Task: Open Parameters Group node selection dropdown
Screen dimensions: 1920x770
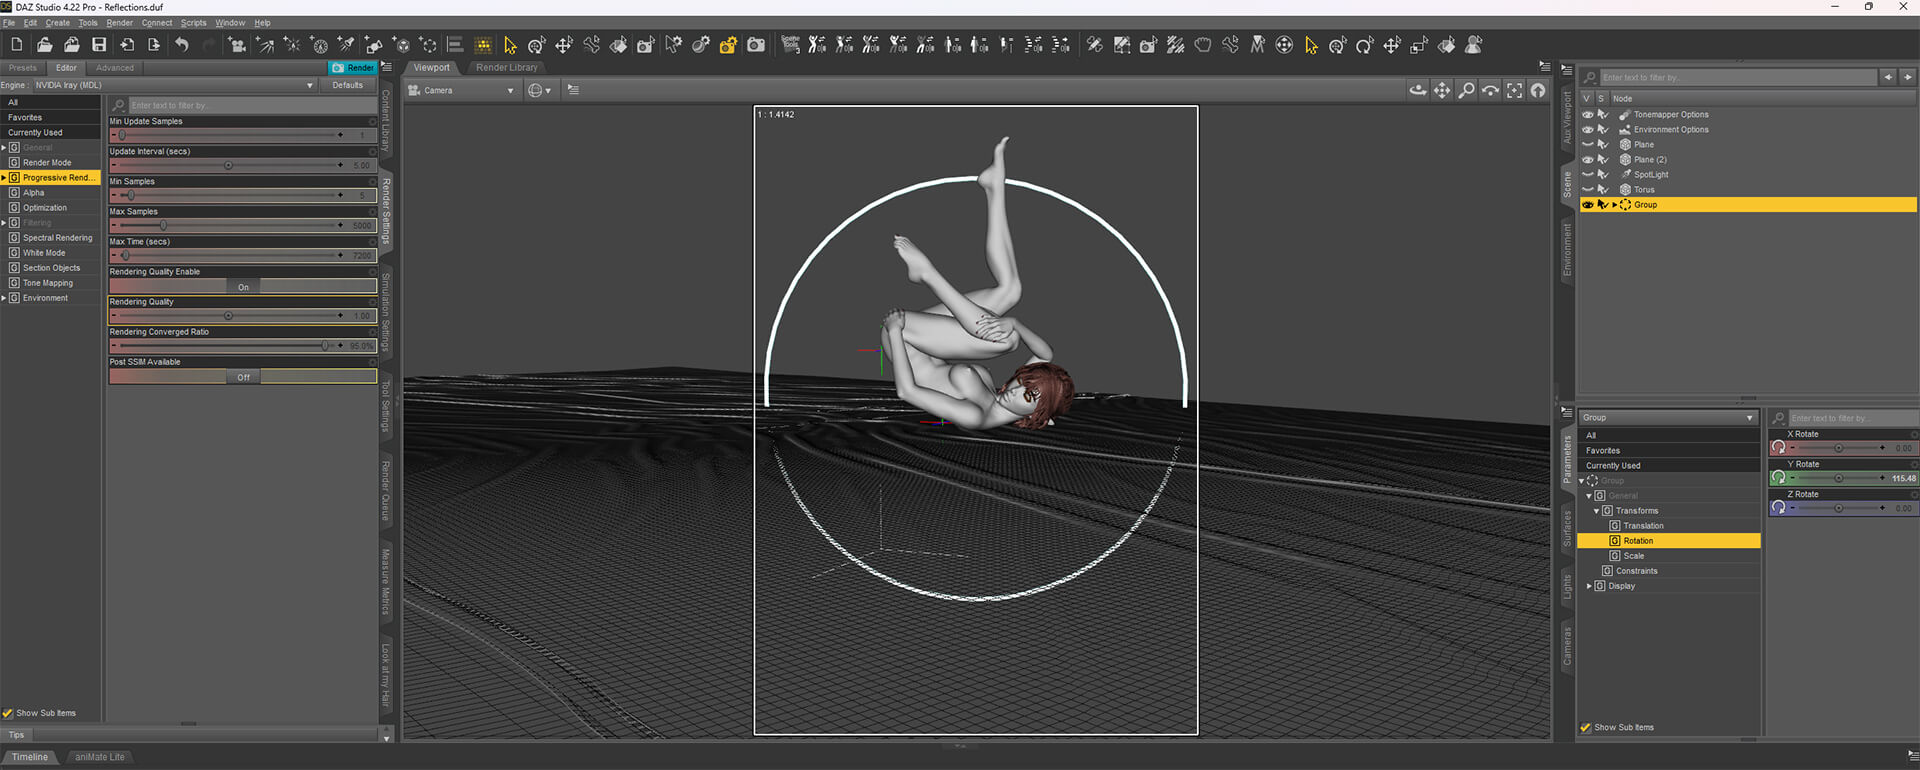Action: (1667, 417)
